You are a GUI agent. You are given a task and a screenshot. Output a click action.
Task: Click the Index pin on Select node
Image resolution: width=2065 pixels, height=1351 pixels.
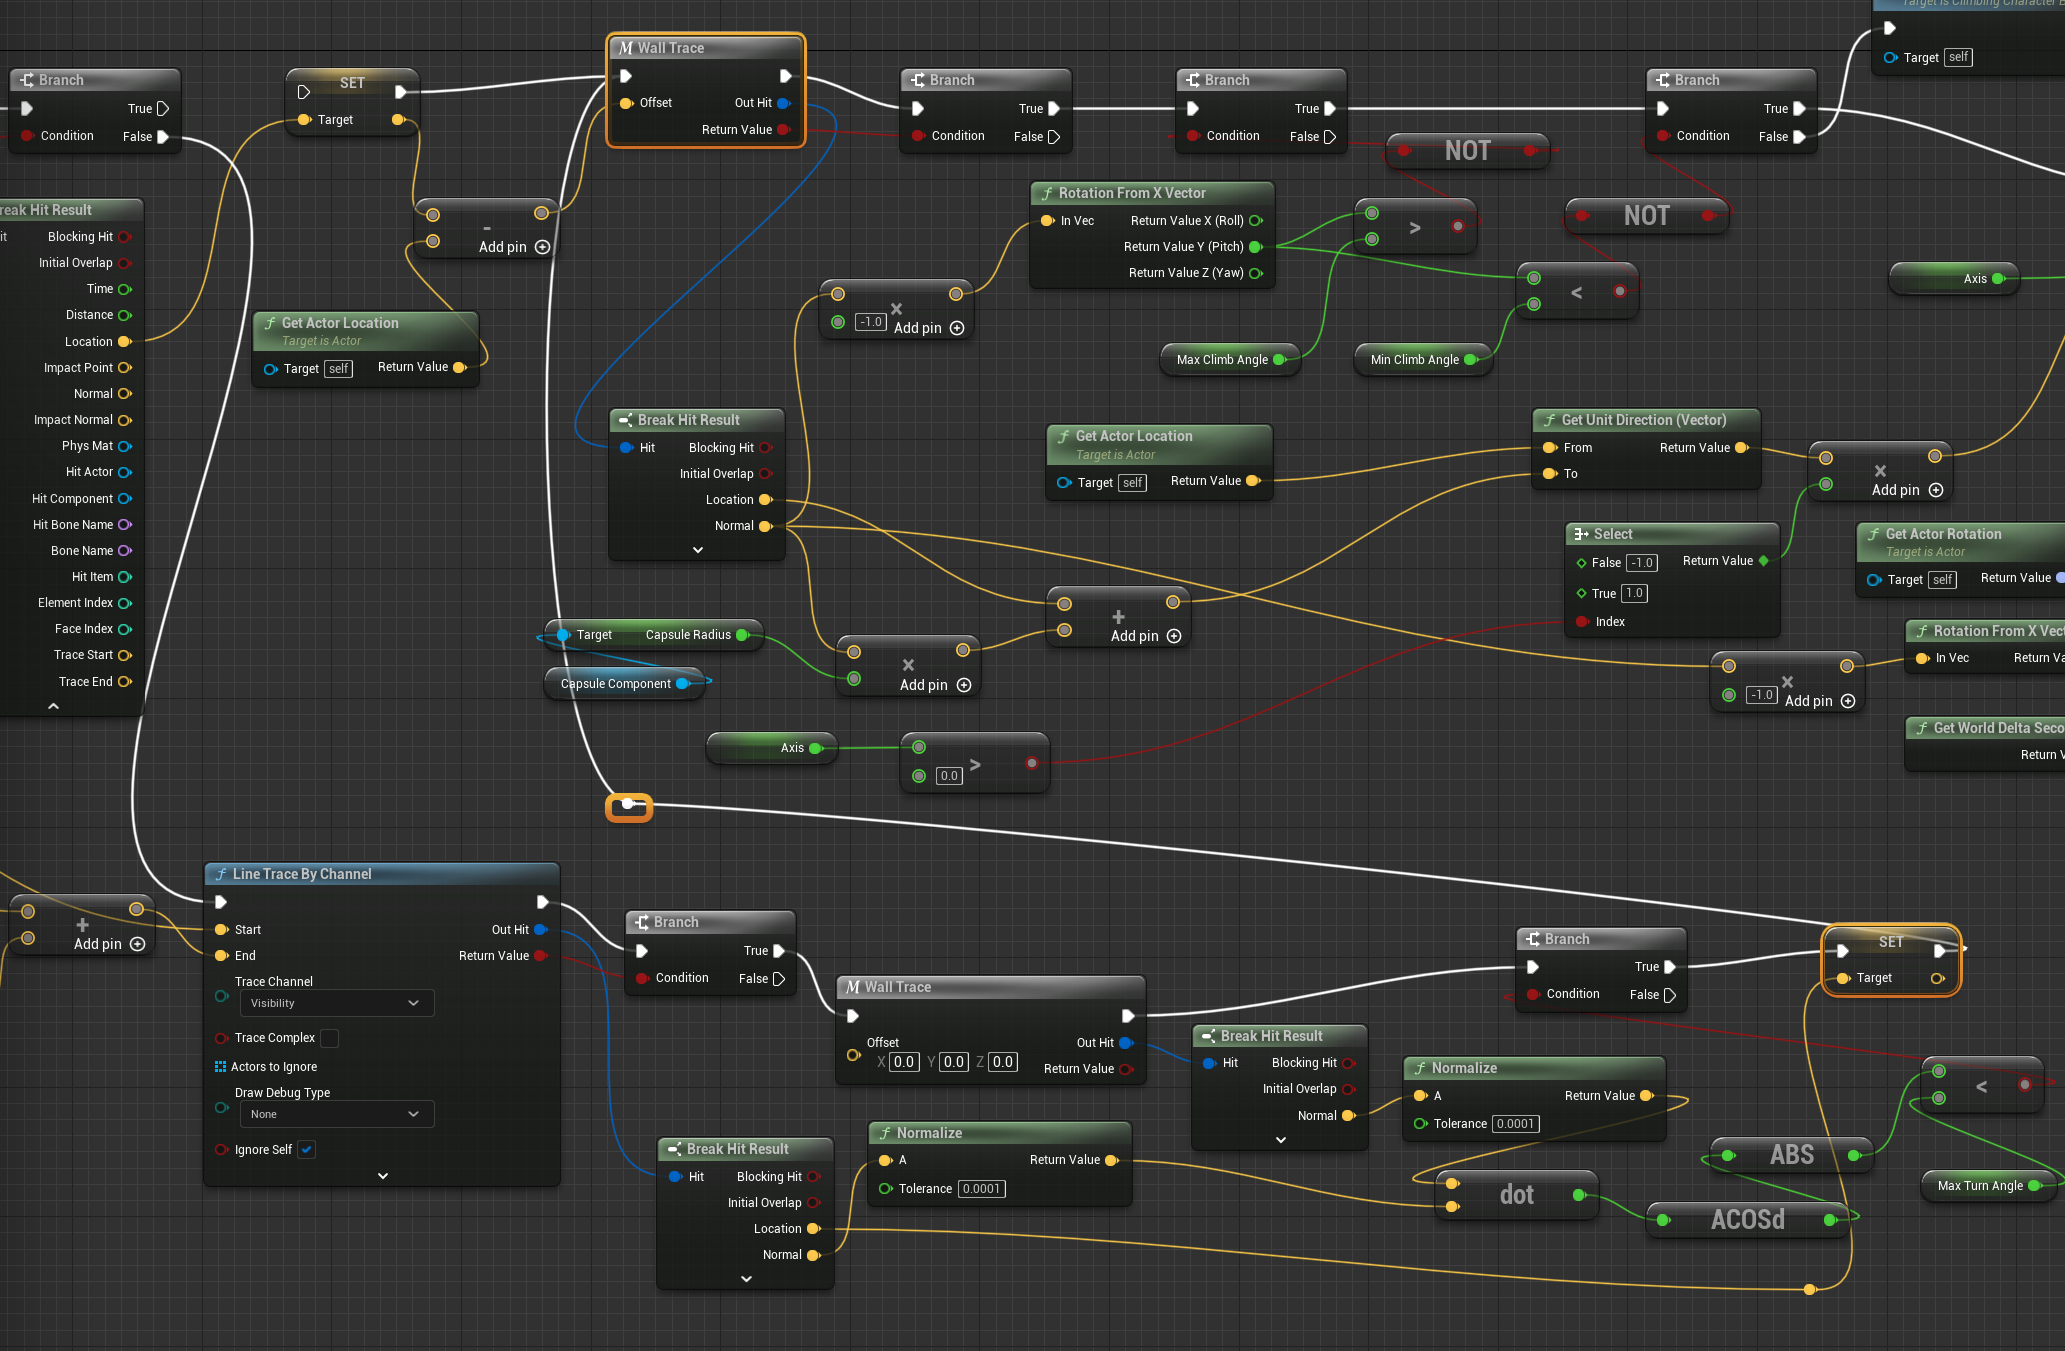(x=1582, y=622)
